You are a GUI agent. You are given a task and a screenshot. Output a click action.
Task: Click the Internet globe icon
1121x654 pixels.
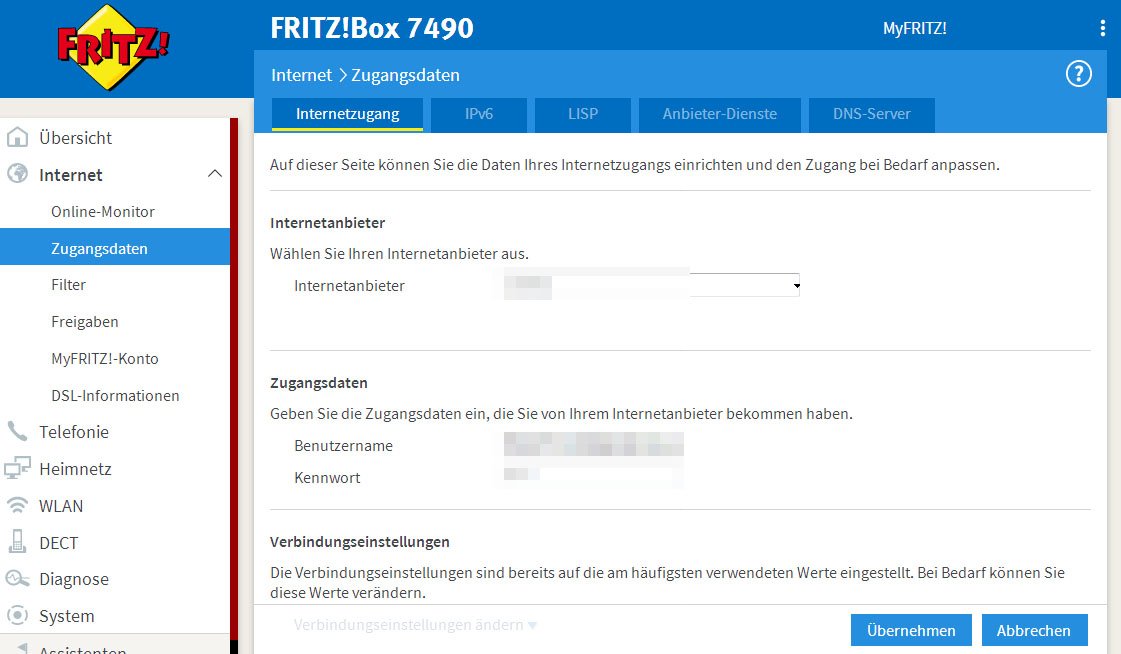(x=17, y=174)
